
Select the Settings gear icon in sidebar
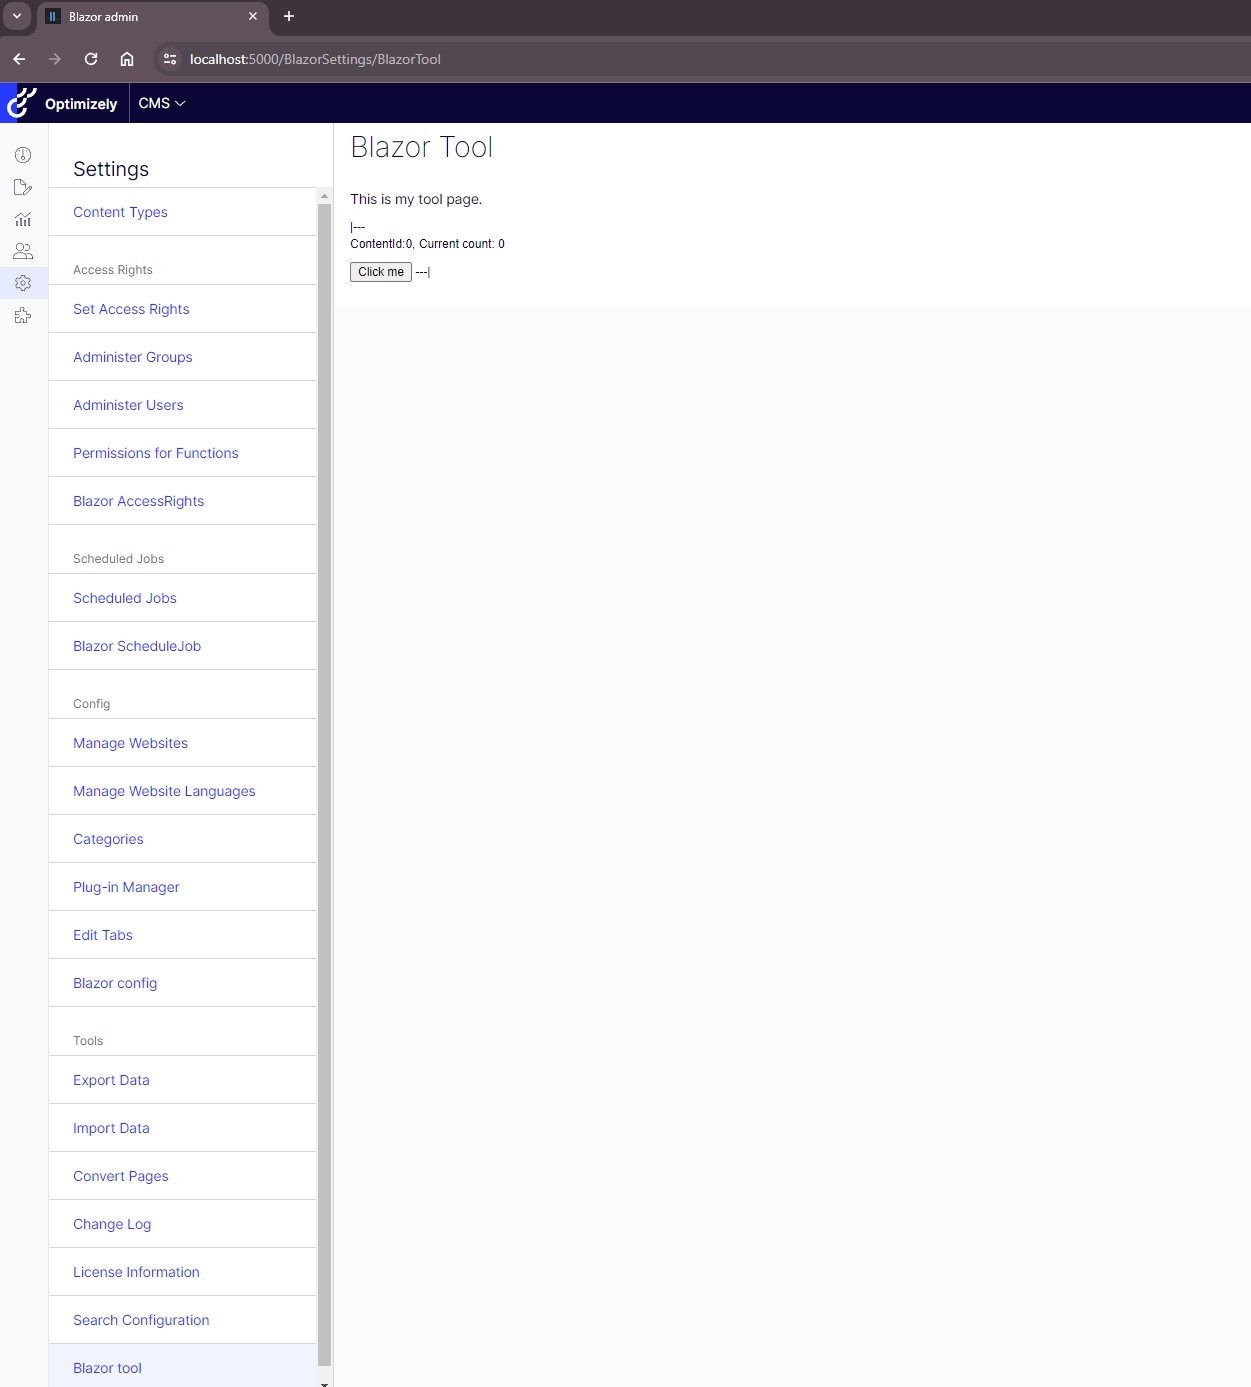[23, 283]
